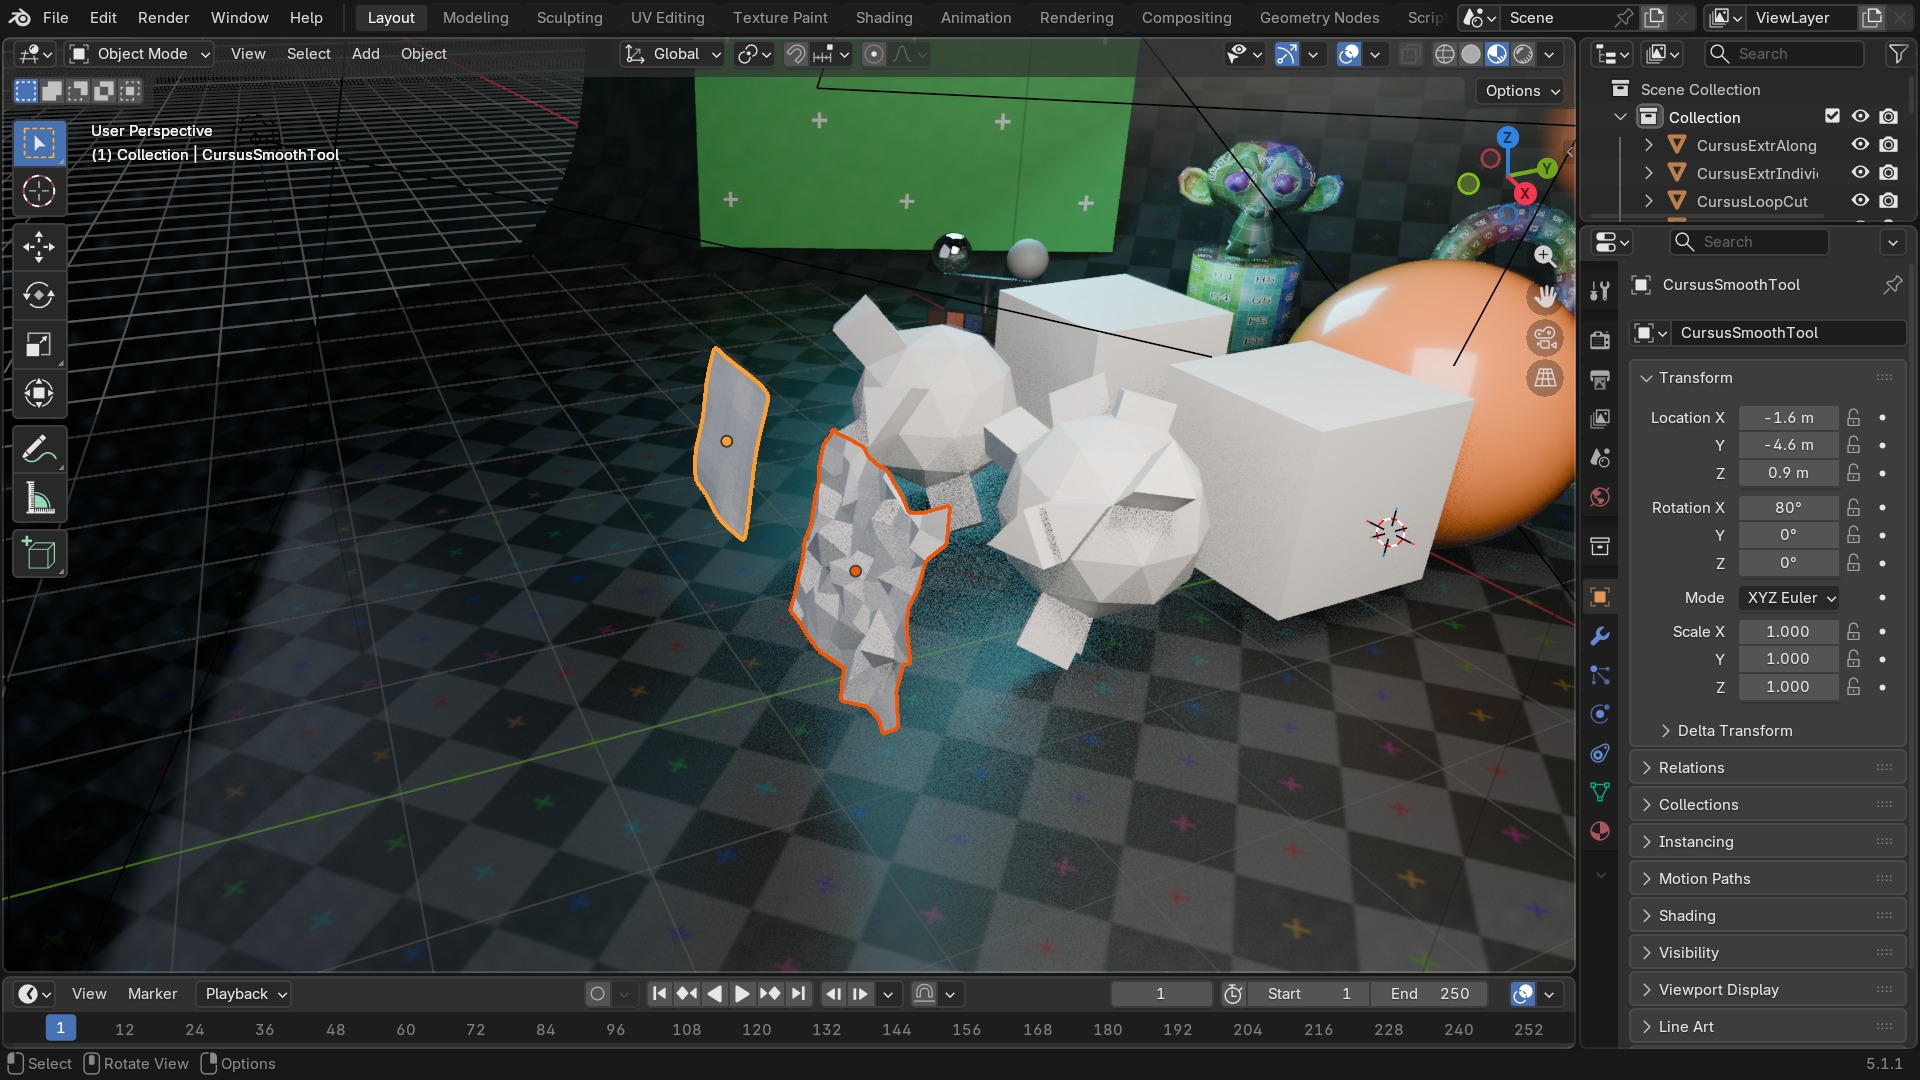Click the End frame field
This screenshot has height=1080, width=1920.
coord(1430,994)
